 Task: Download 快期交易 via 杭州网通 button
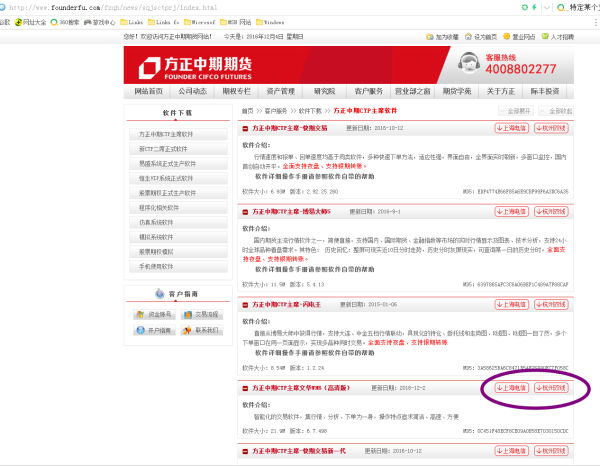pyautogui.click(x=550, y=129)
